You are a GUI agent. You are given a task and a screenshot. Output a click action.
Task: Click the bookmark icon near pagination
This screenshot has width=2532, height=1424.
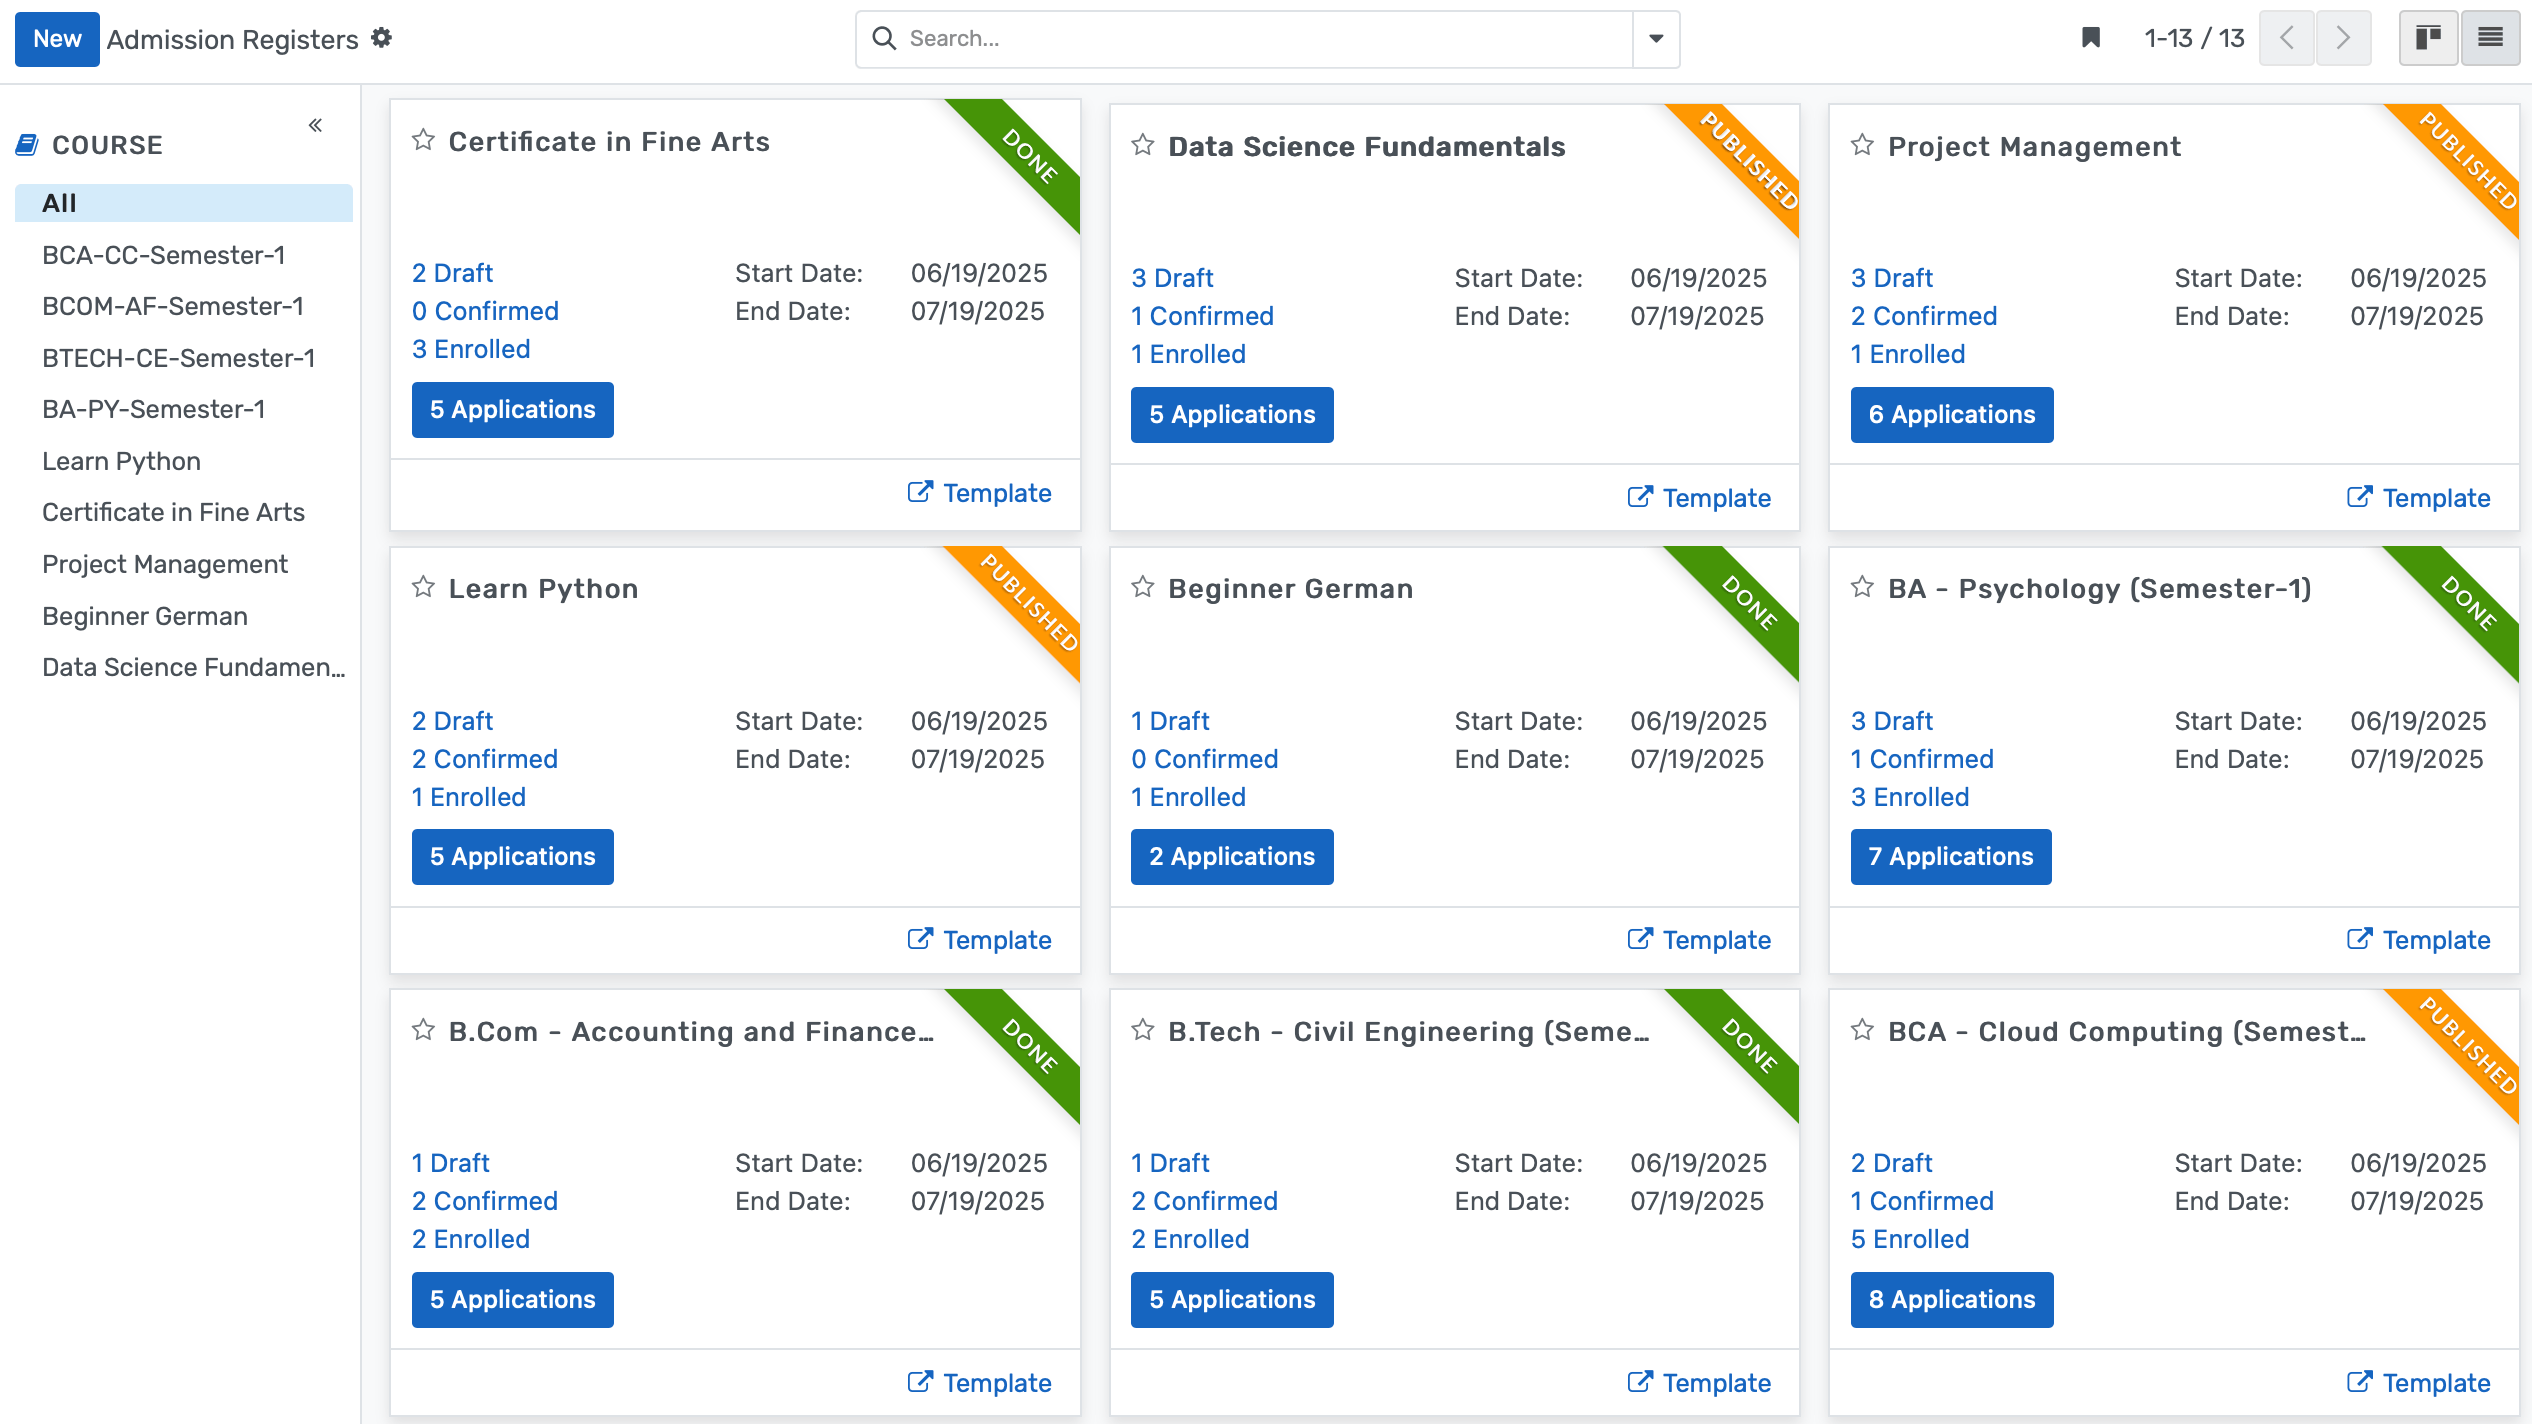2090,38
